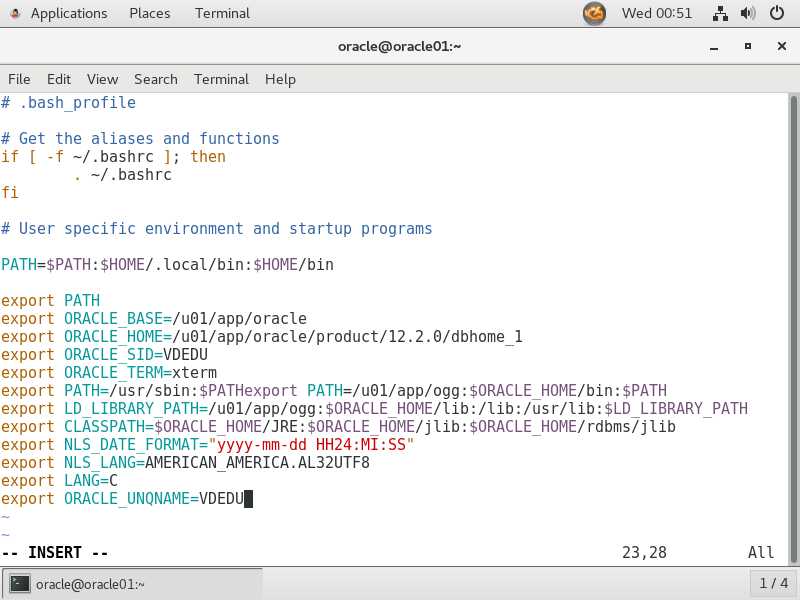The width and height of the screenshot is (800, 600).
Task: Click the GNOME foot icon beside Applications
Action: [x=15, y=13]
